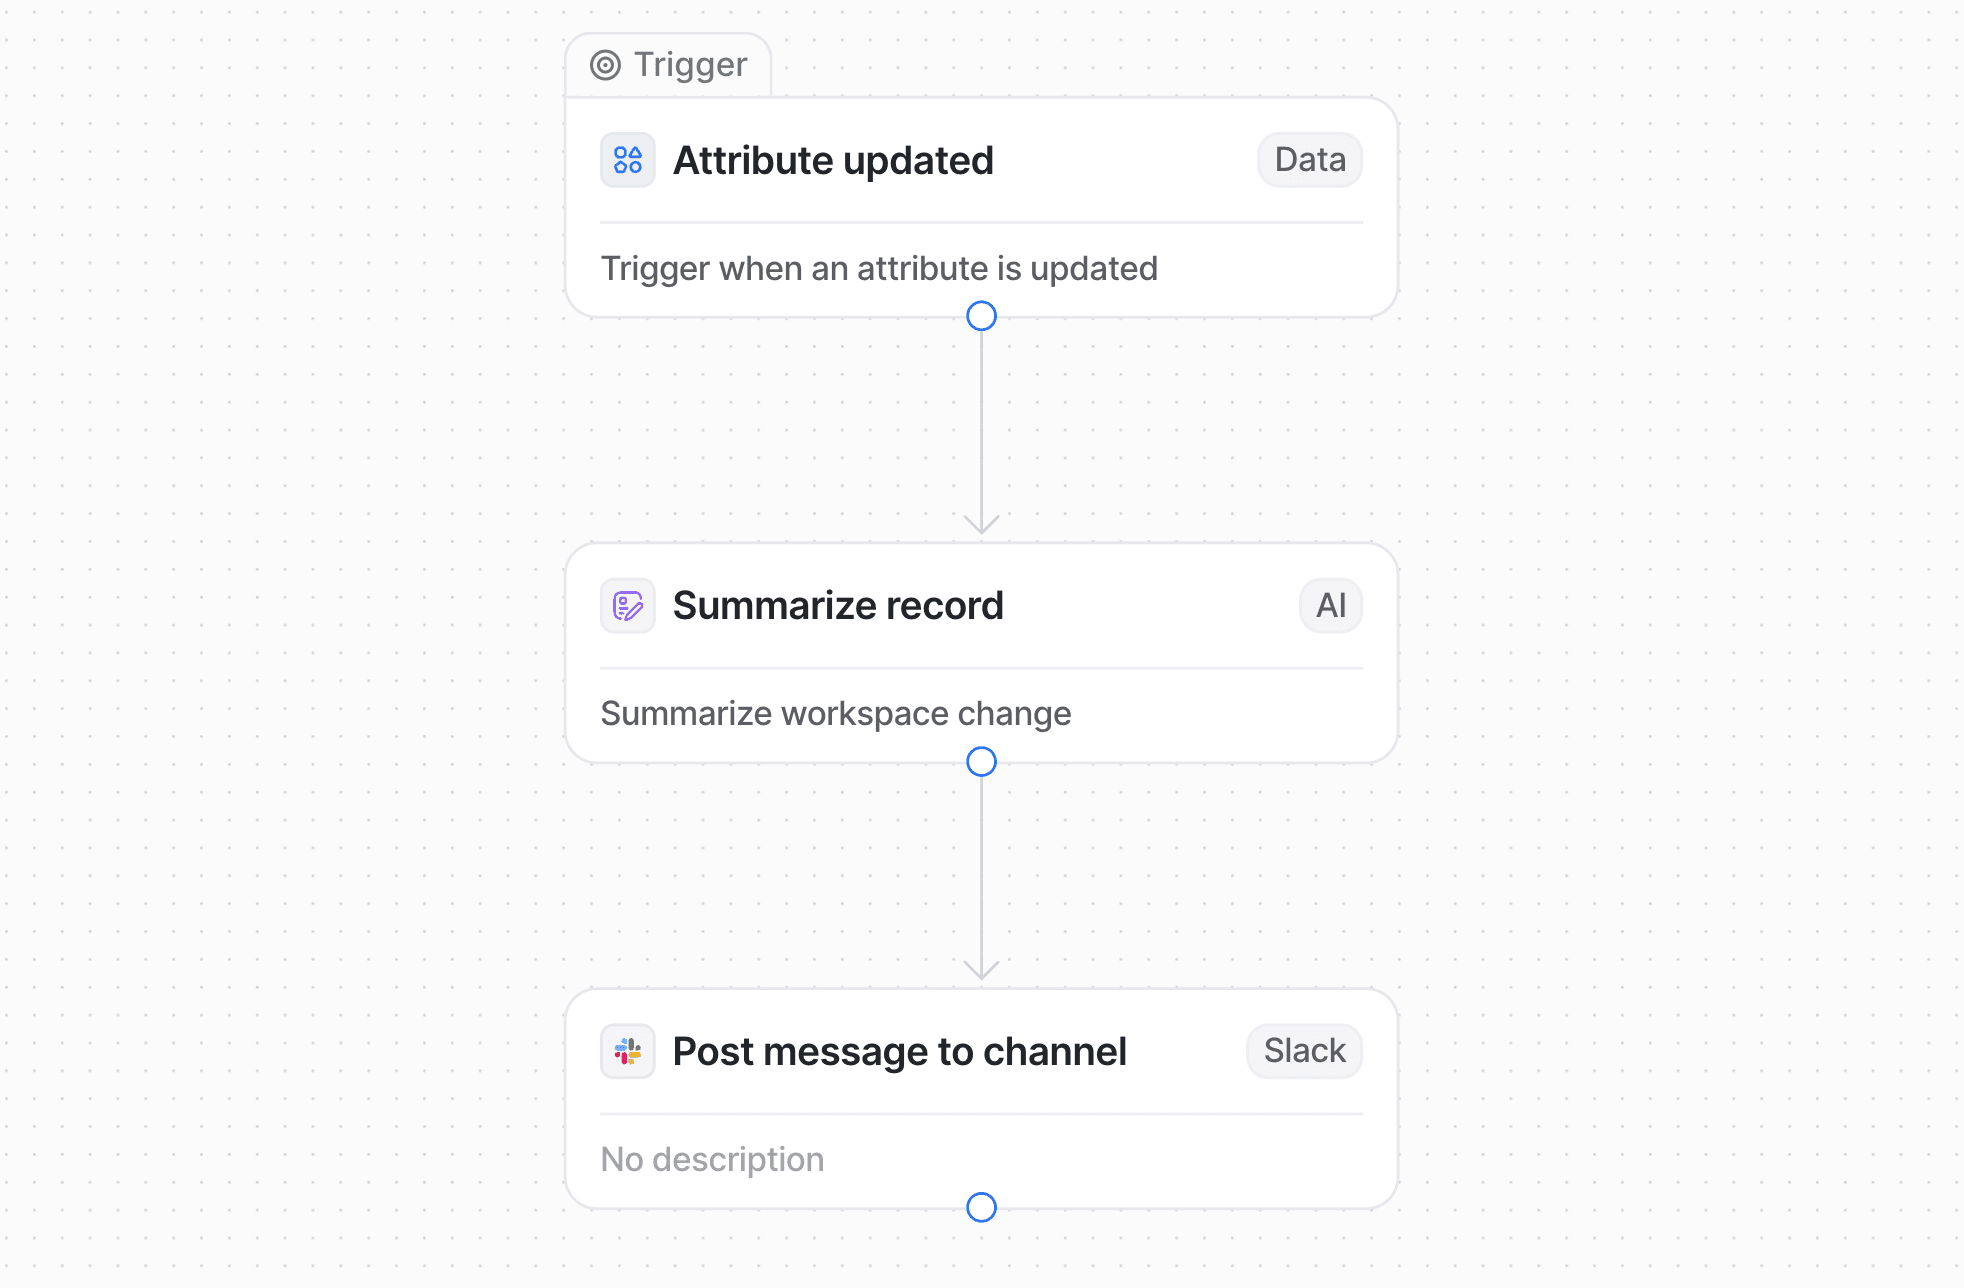Image resolution: width=1964 pixels, height=1288 pixels.
Task: Select the connection point under Summarize record
Action: pos(982,761)
